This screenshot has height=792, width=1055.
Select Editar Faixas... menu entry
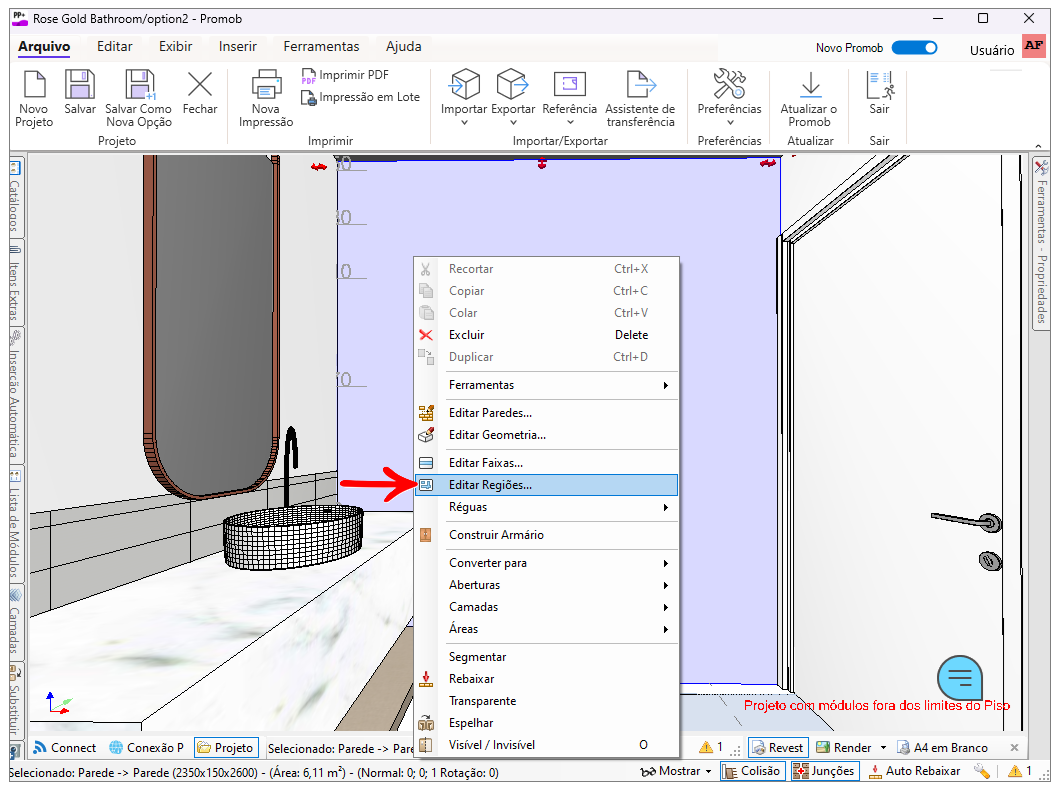point(546,463)
